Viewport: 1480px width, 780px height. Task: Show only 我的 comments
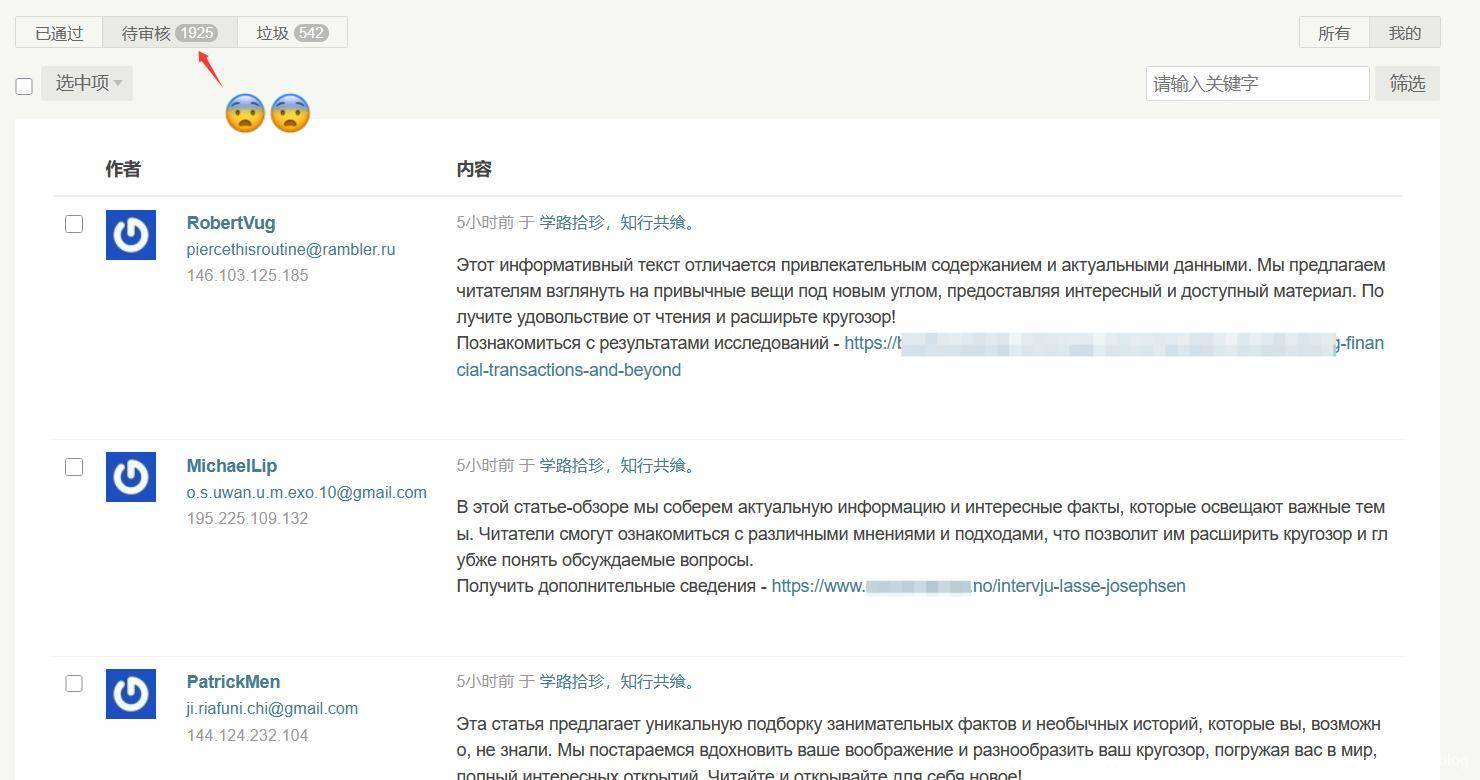1404,33
